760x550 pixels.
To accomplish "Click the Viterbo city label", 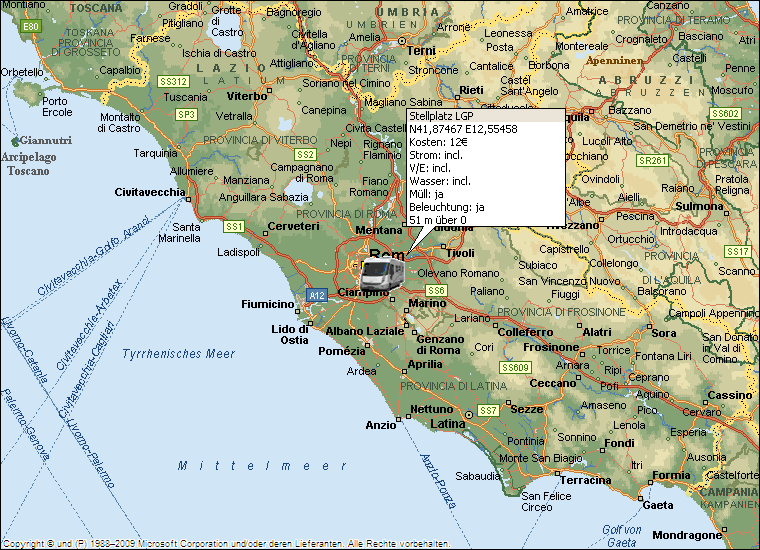I will 247,96.
